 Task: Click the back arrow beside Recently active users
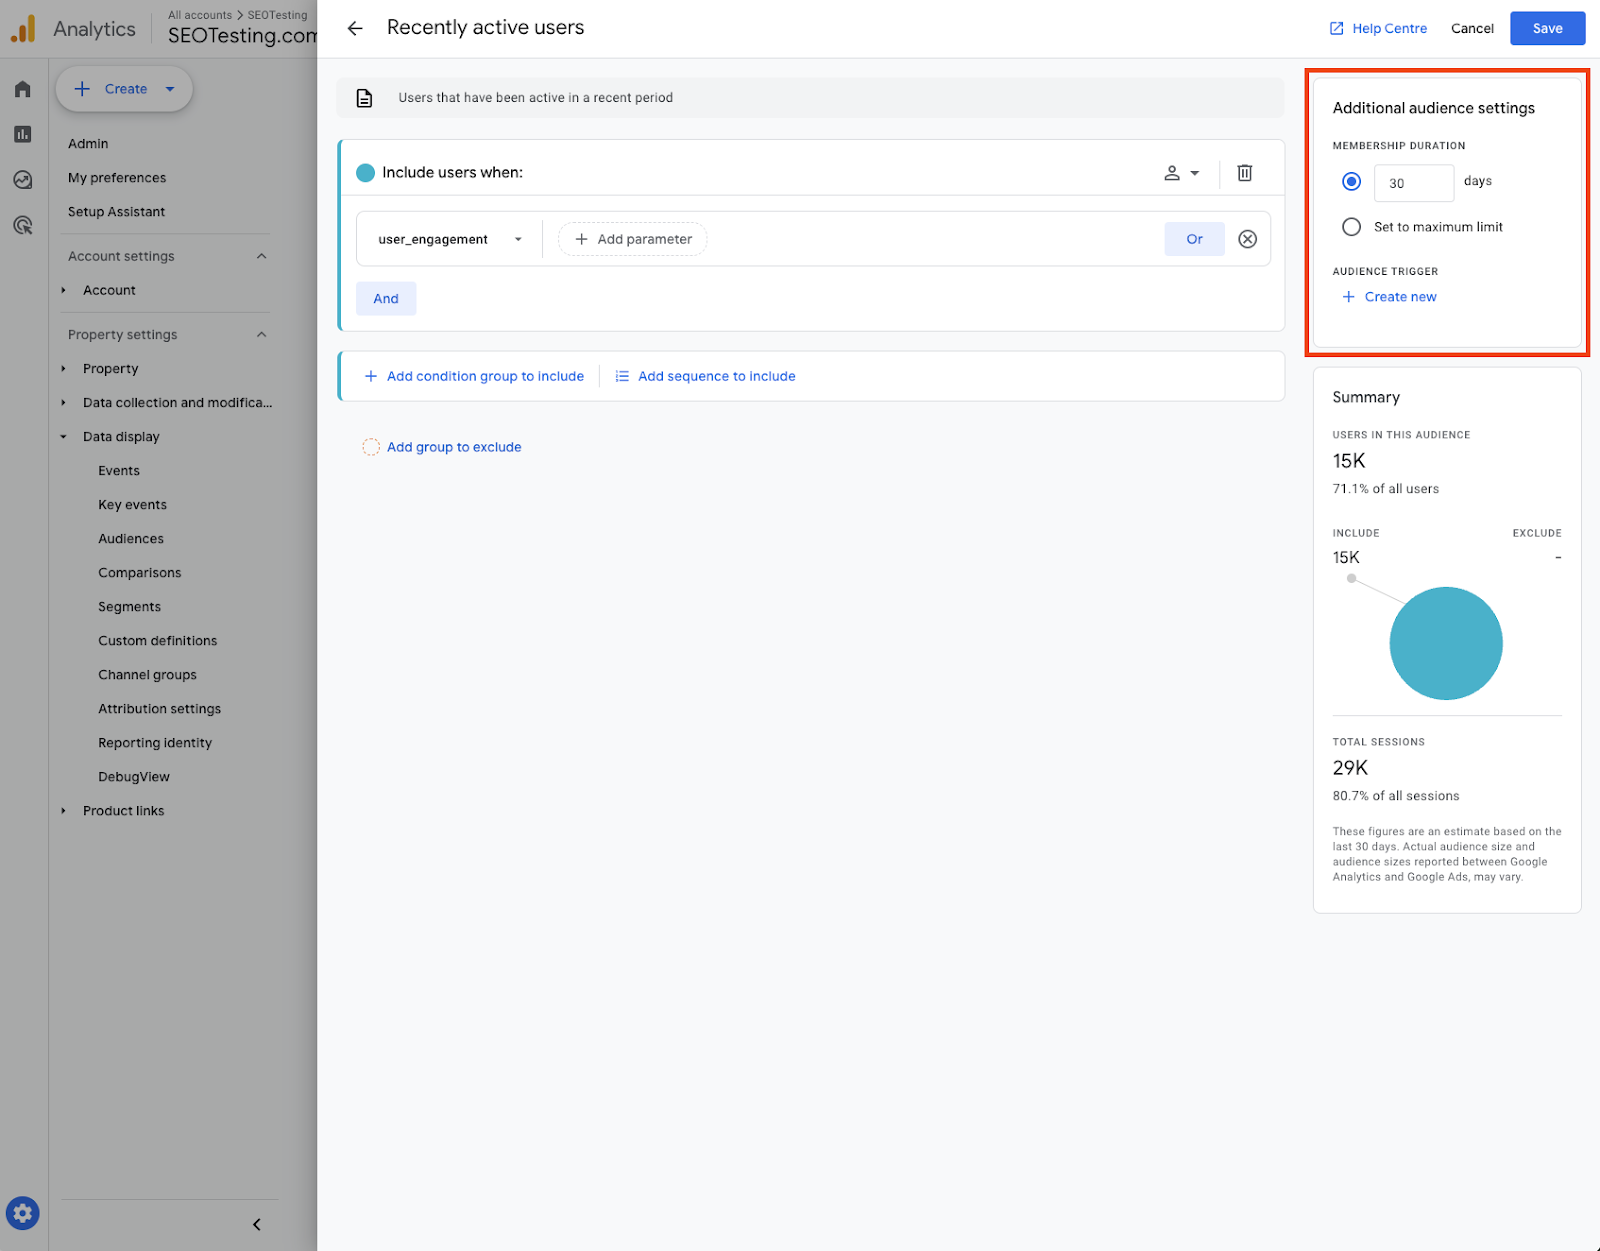coord(355,28)
